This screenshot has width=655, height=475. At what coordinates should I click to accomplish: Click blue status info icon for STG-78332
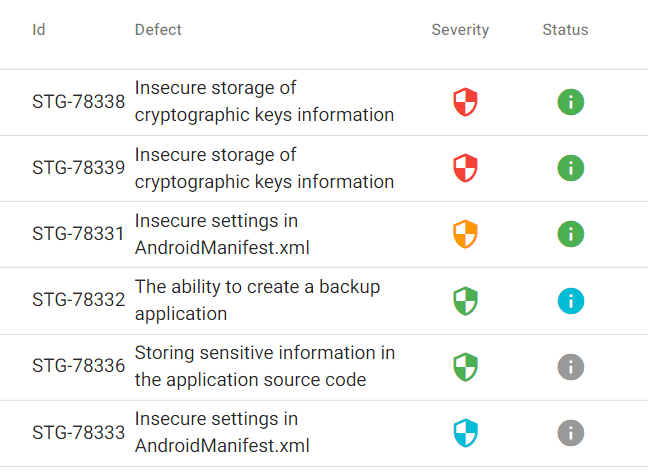(x=571, y=301)
